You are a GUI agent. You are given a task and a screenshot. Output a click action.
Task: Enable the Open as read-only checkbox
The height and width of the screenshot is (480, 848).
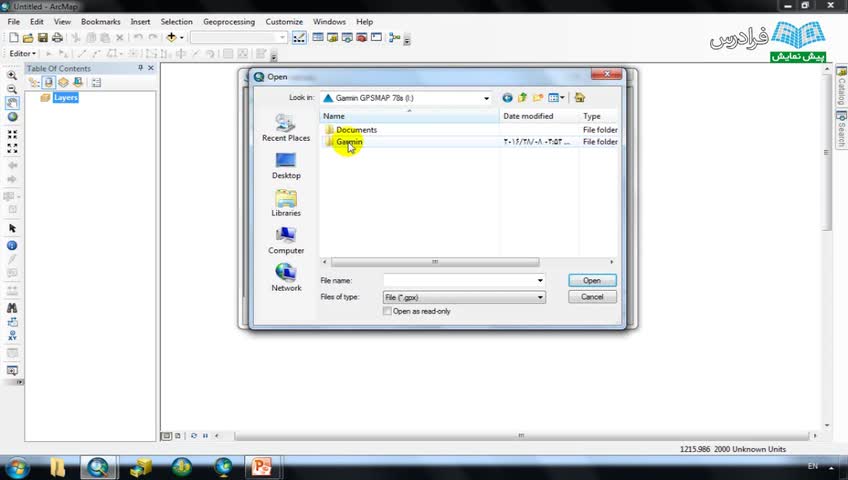(x=387, y=311)
